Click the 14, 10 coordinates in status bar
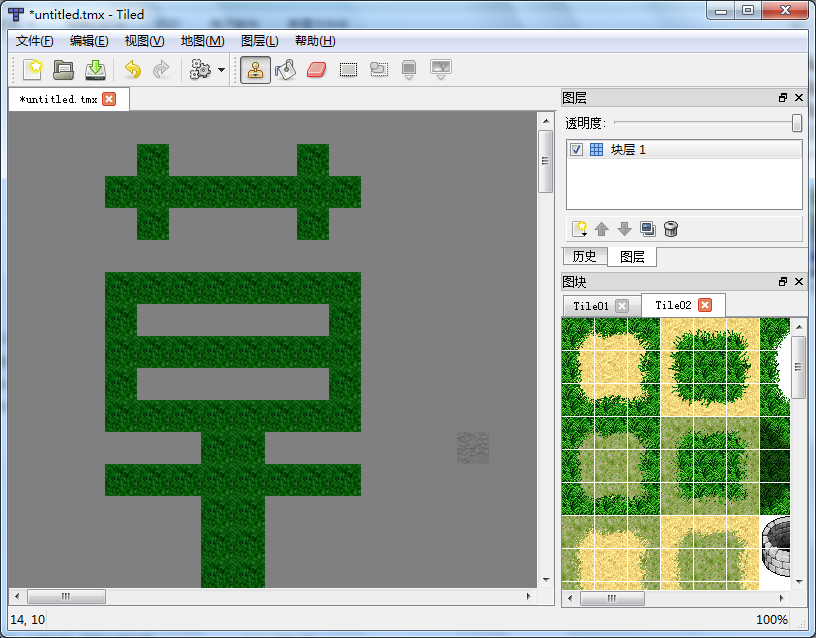 click(28, 620)
